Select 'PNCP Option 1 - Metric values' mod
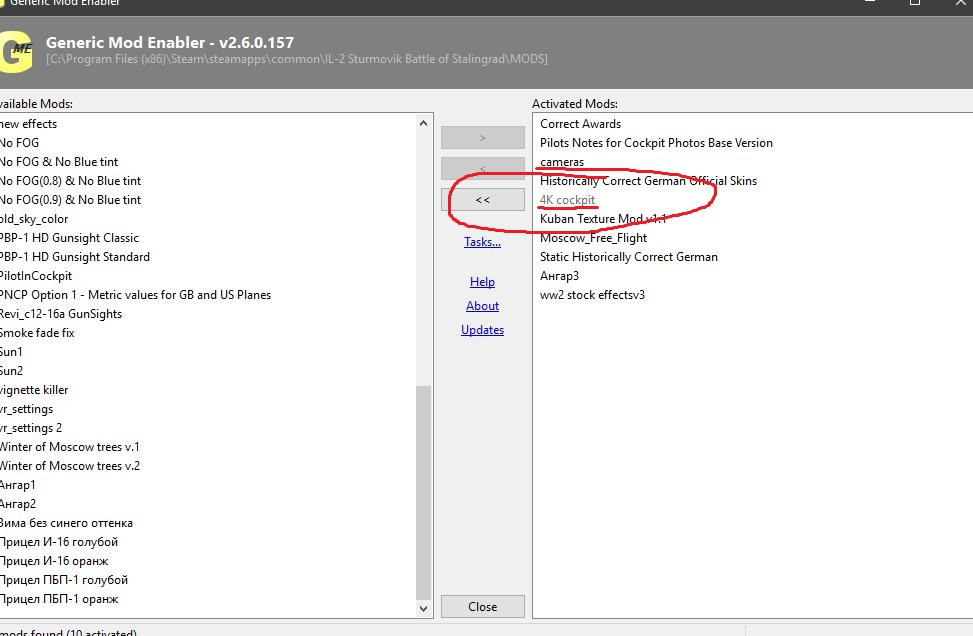Screen dimensions: 973x636 click(x=135, y=295)
